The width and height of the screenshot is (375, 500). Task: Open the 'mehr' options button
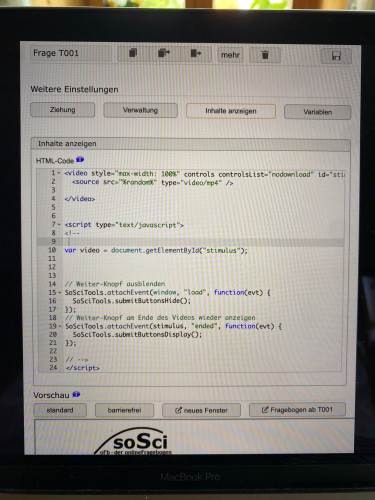[x=230, y=55]
